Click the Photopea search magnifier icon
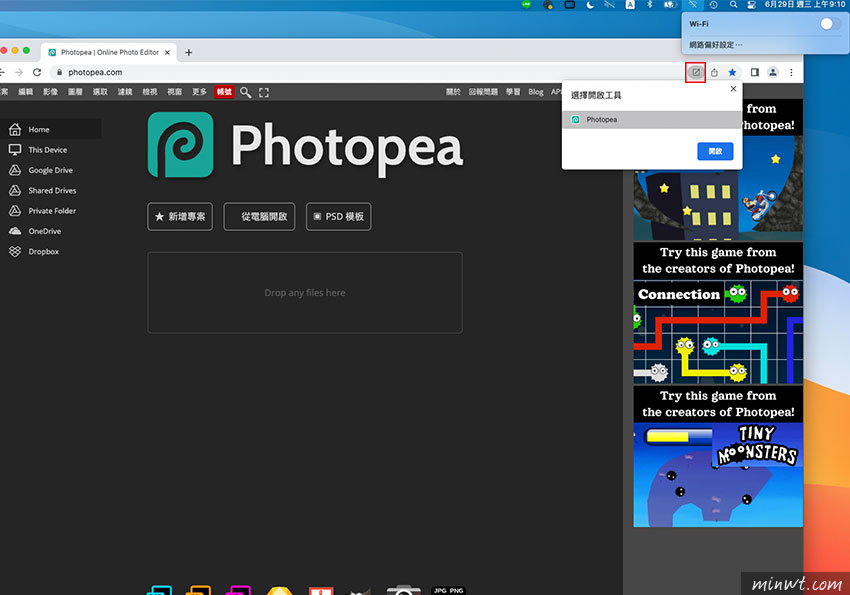Screen dimensions: 850x595 click(246, 92)
